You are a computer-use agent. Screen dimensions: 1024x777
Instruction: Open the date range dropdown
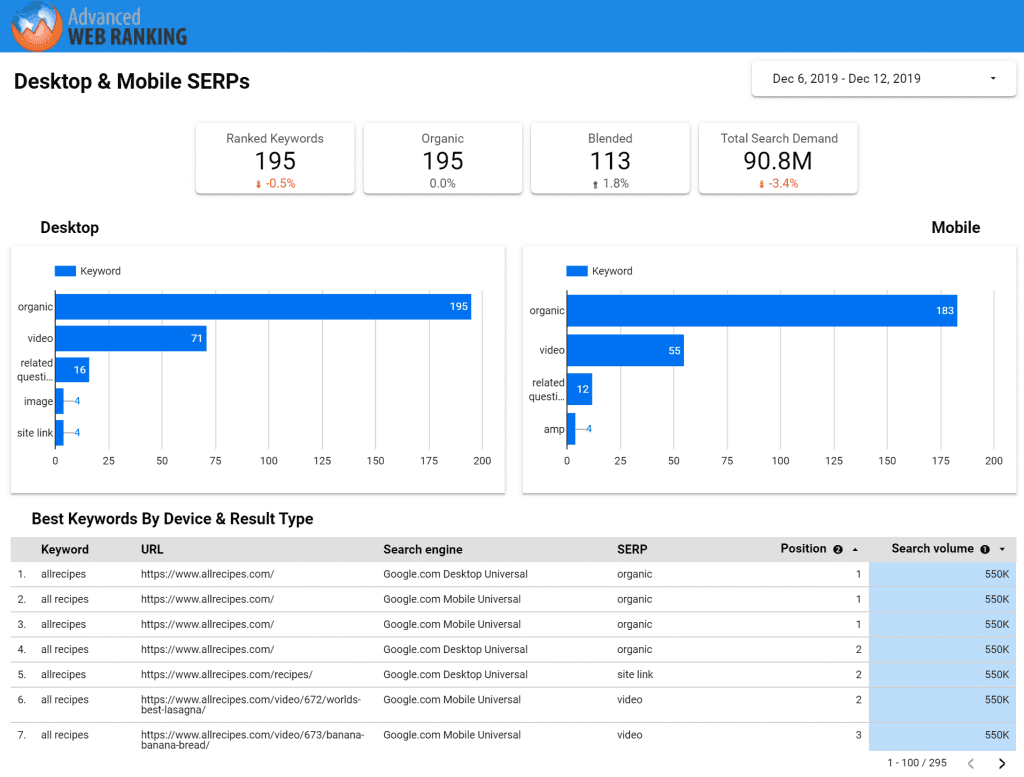tap(884, 79)
